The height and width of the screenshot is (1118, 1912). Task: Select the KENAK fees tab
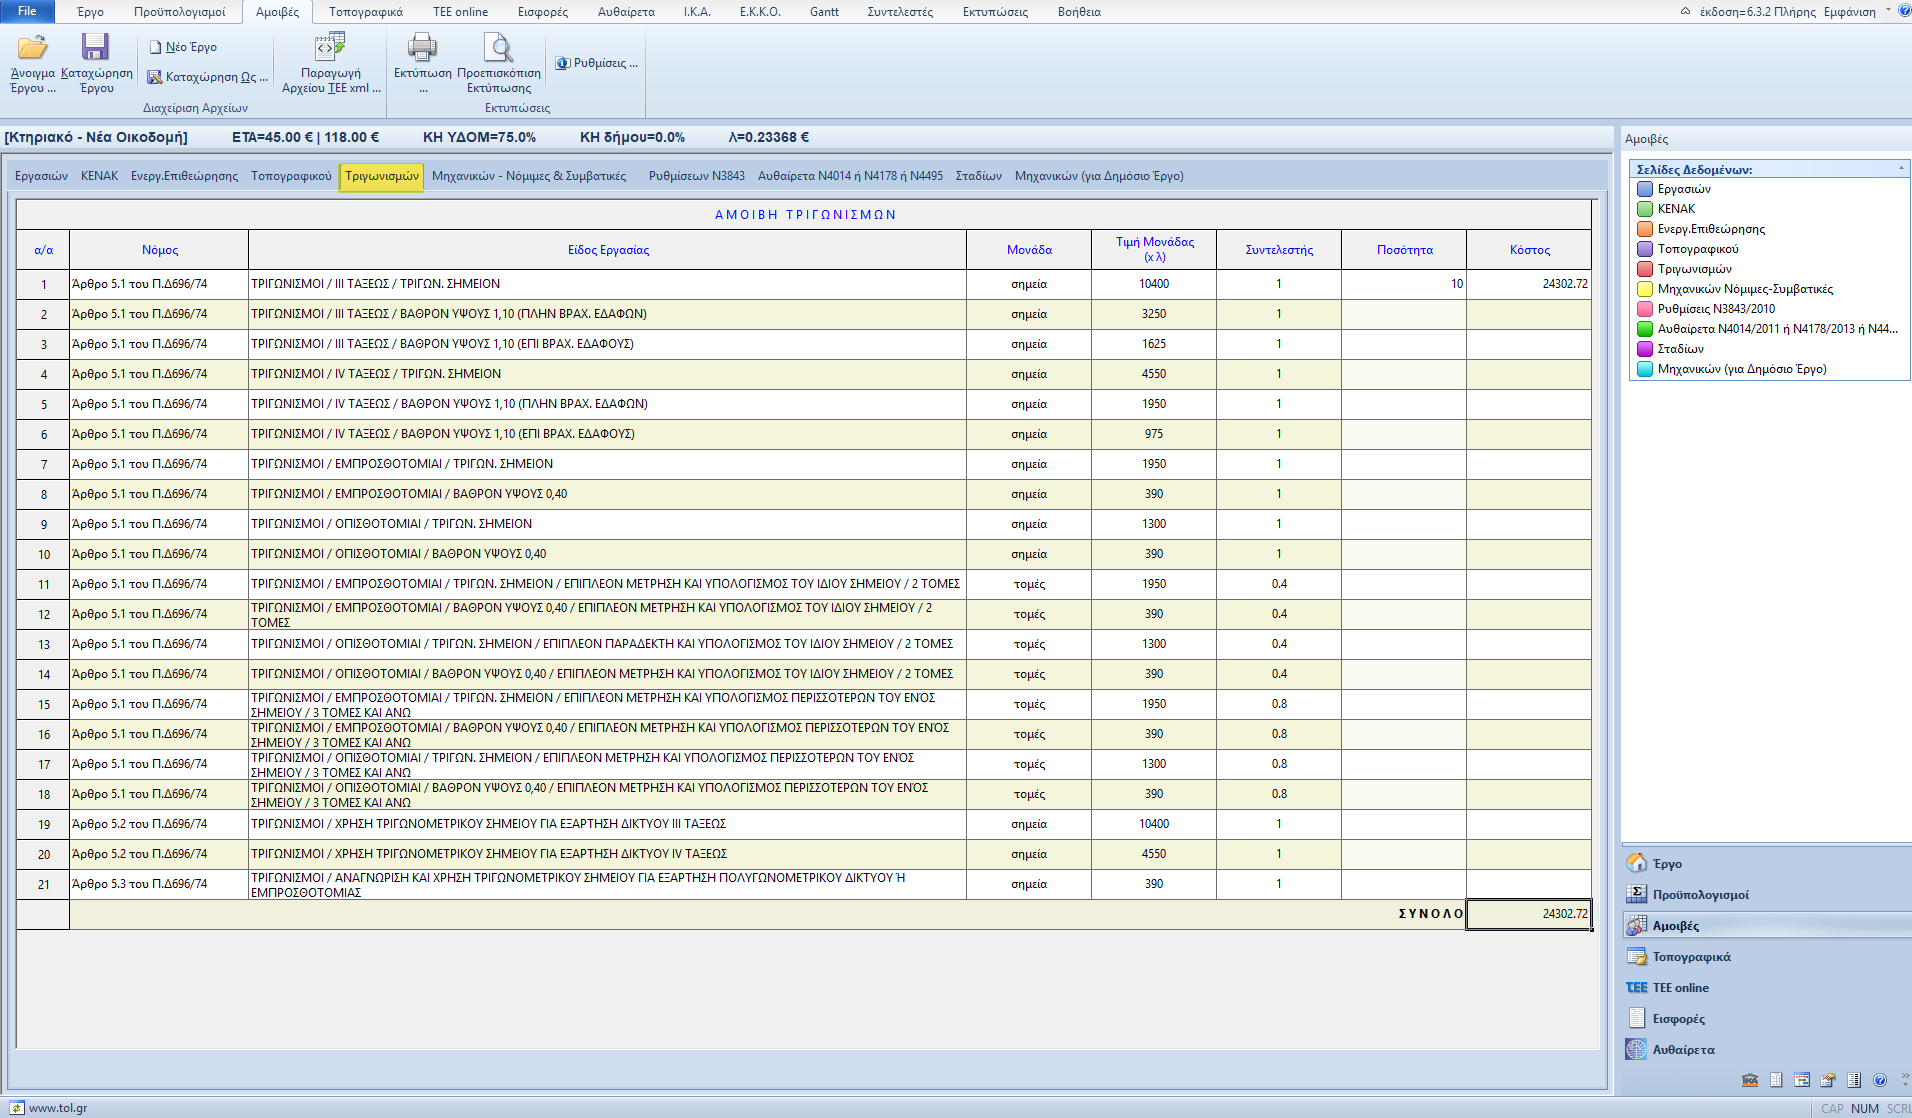coord(99,176)
